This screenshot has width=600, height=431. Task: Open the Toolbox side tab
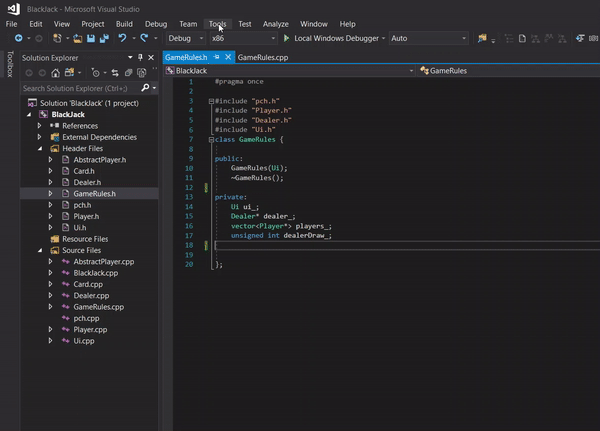[x=10, y=64]
